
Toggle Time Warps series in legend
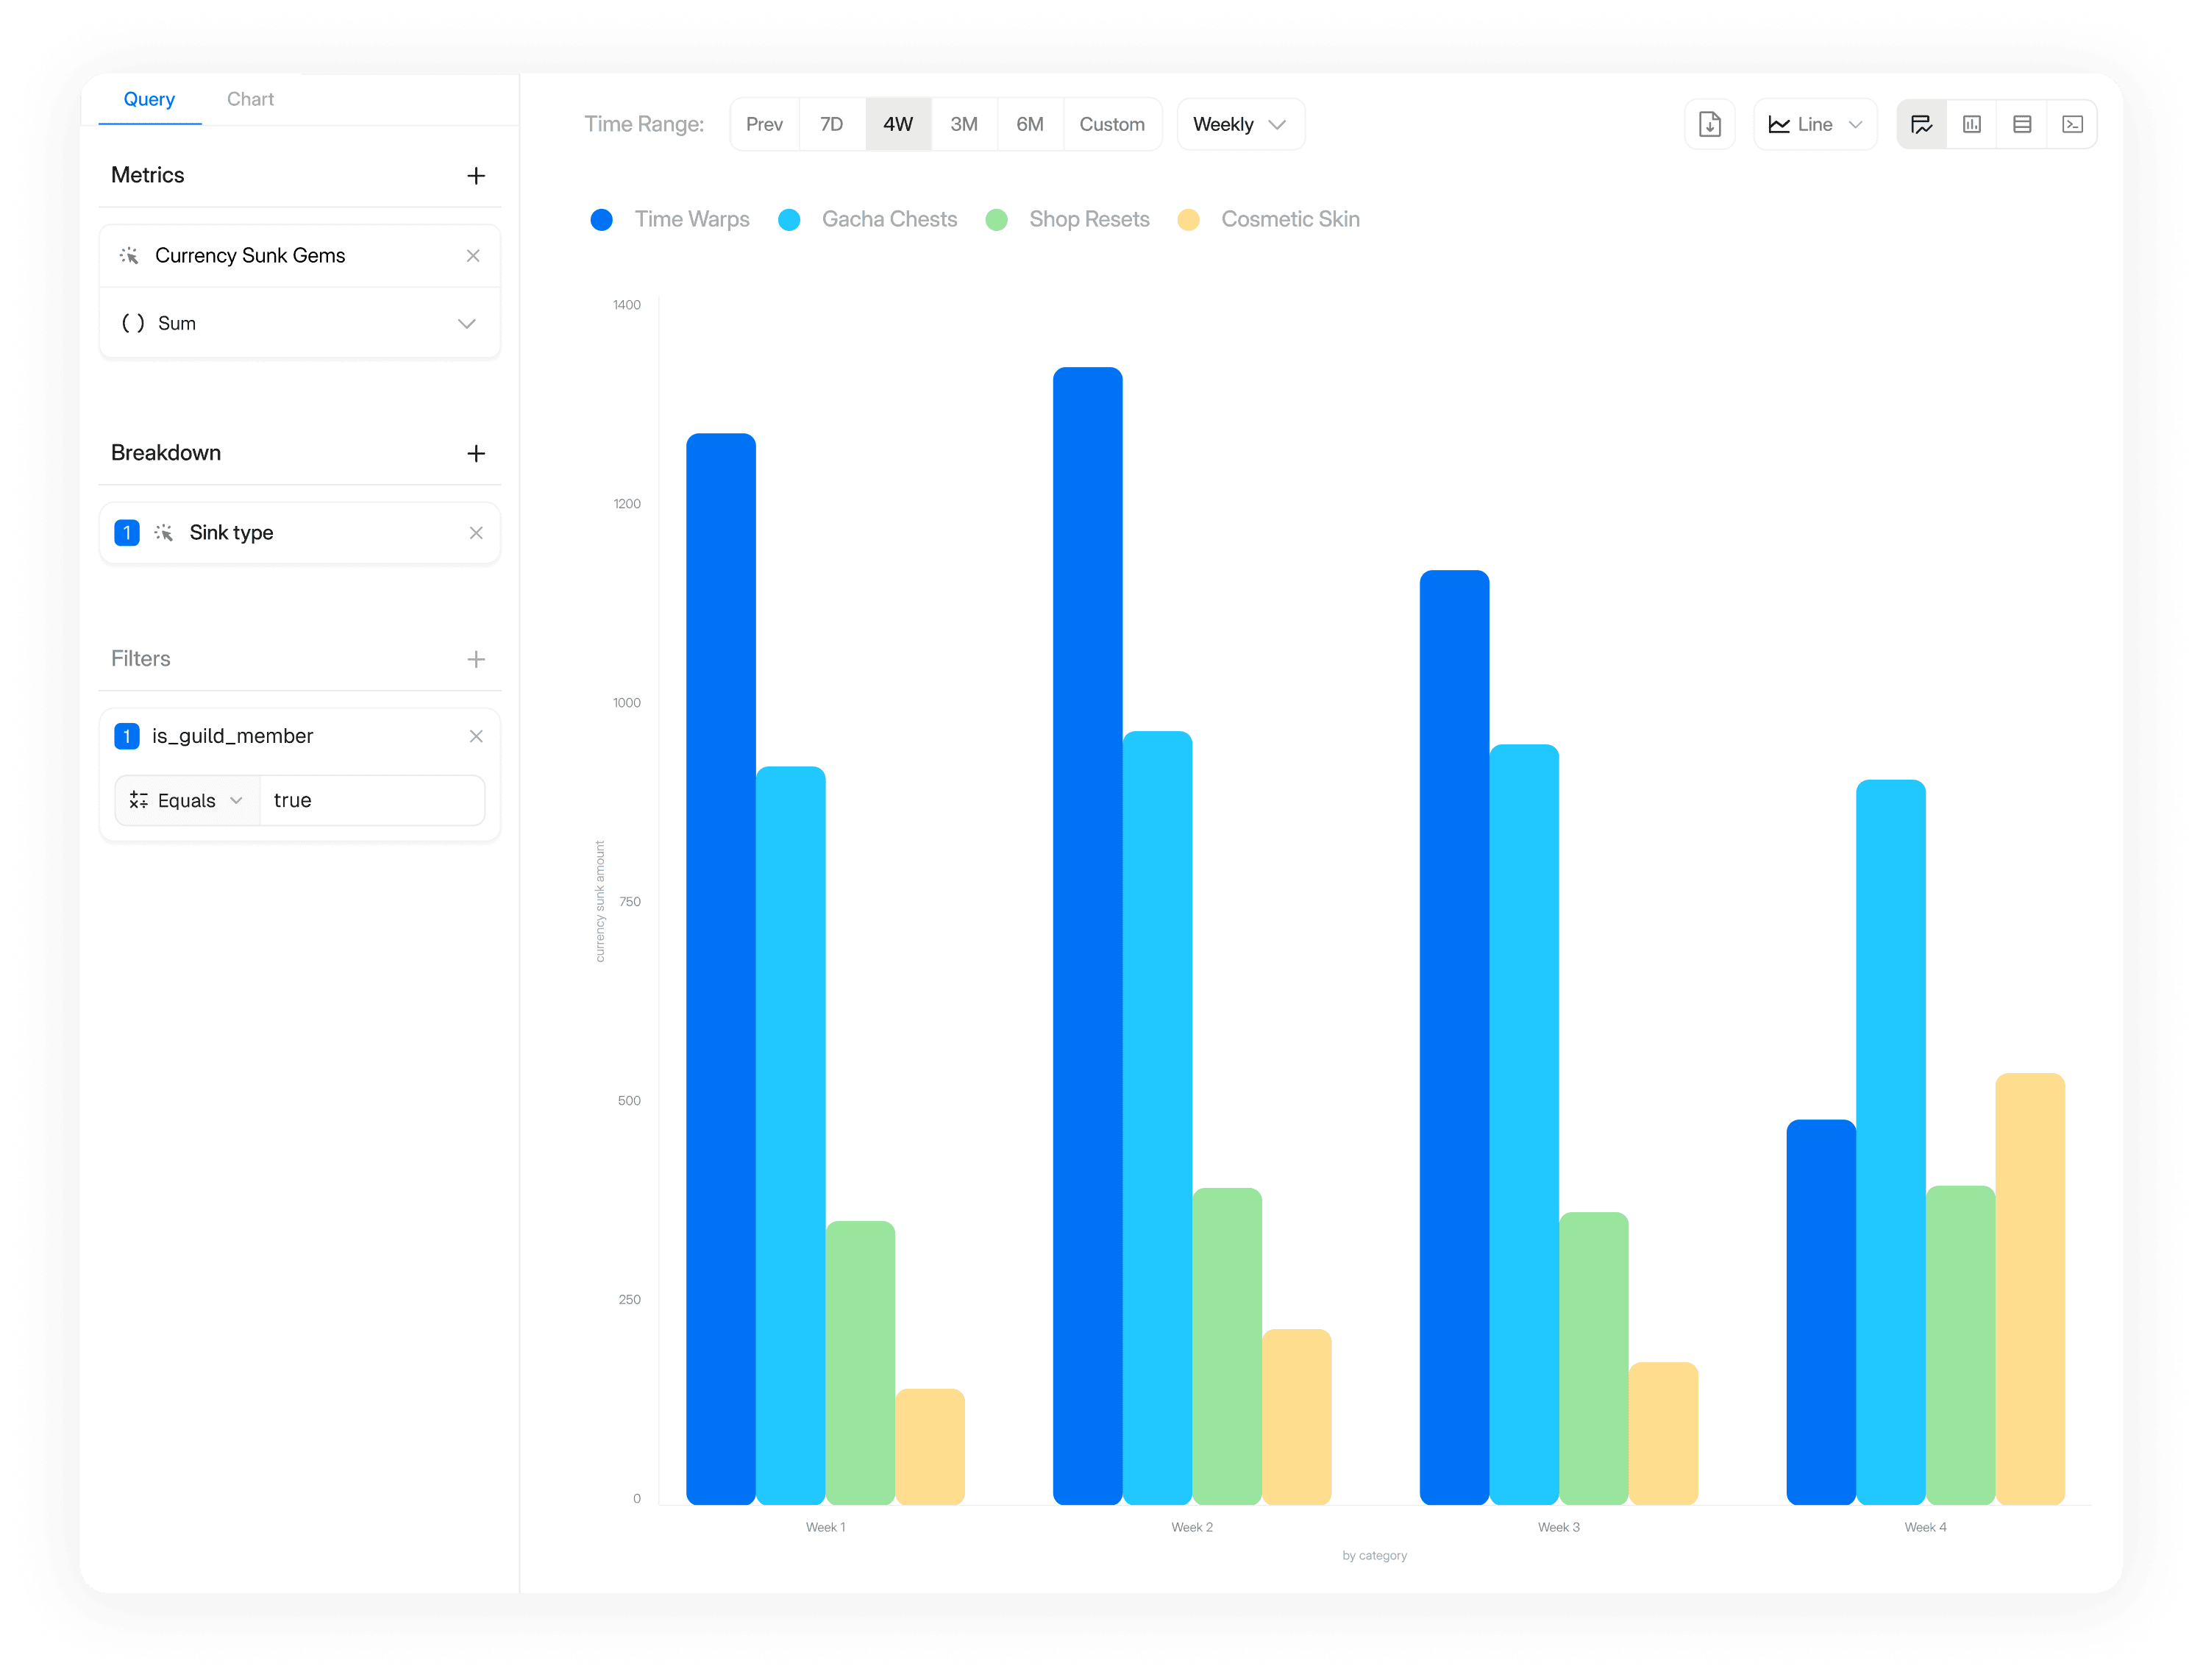tap(670, 219)
